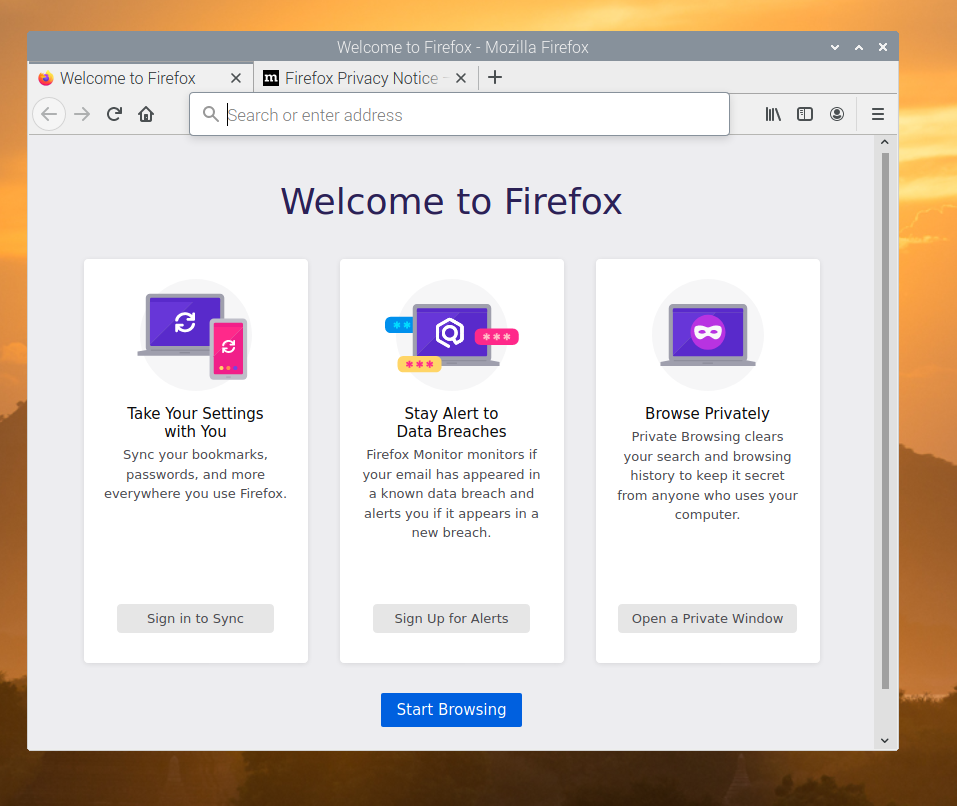
Task: Click the down arrow of page scrollbar
Action: pyautogui.click(x=885, y=741)
